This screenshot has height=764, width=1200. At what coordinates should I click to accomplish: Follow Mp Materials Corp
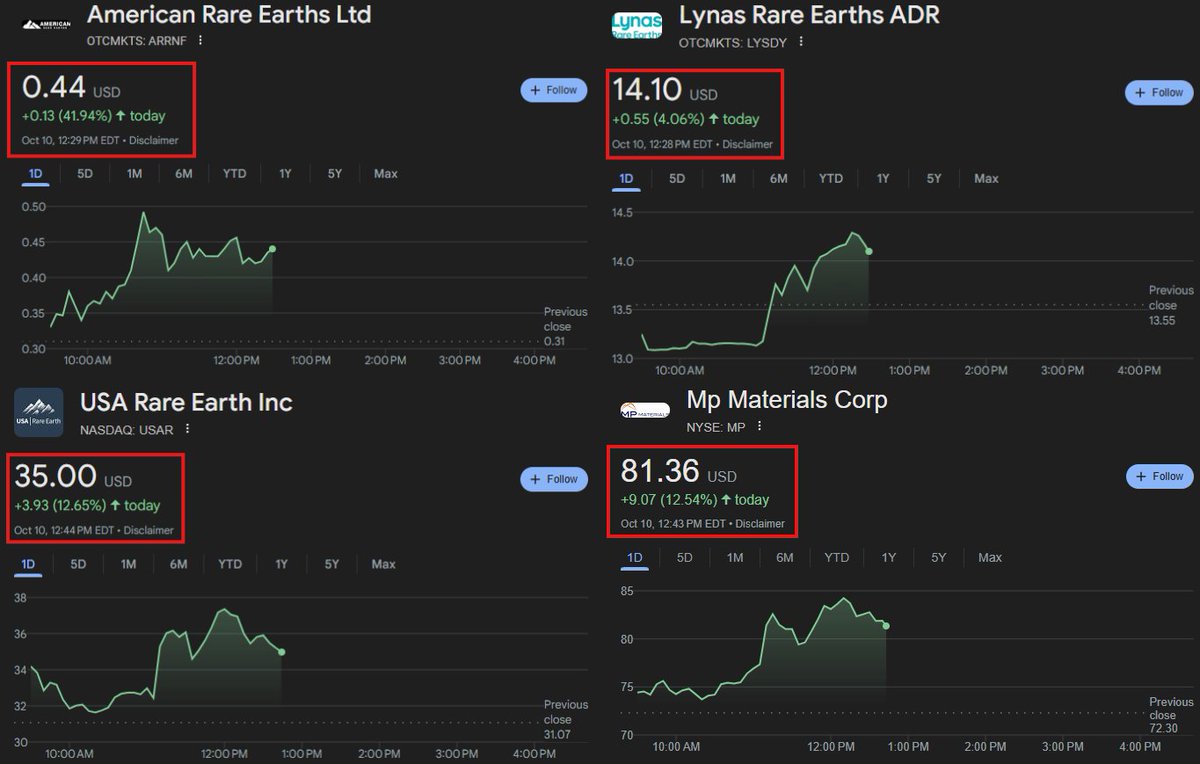[1159, 476]
